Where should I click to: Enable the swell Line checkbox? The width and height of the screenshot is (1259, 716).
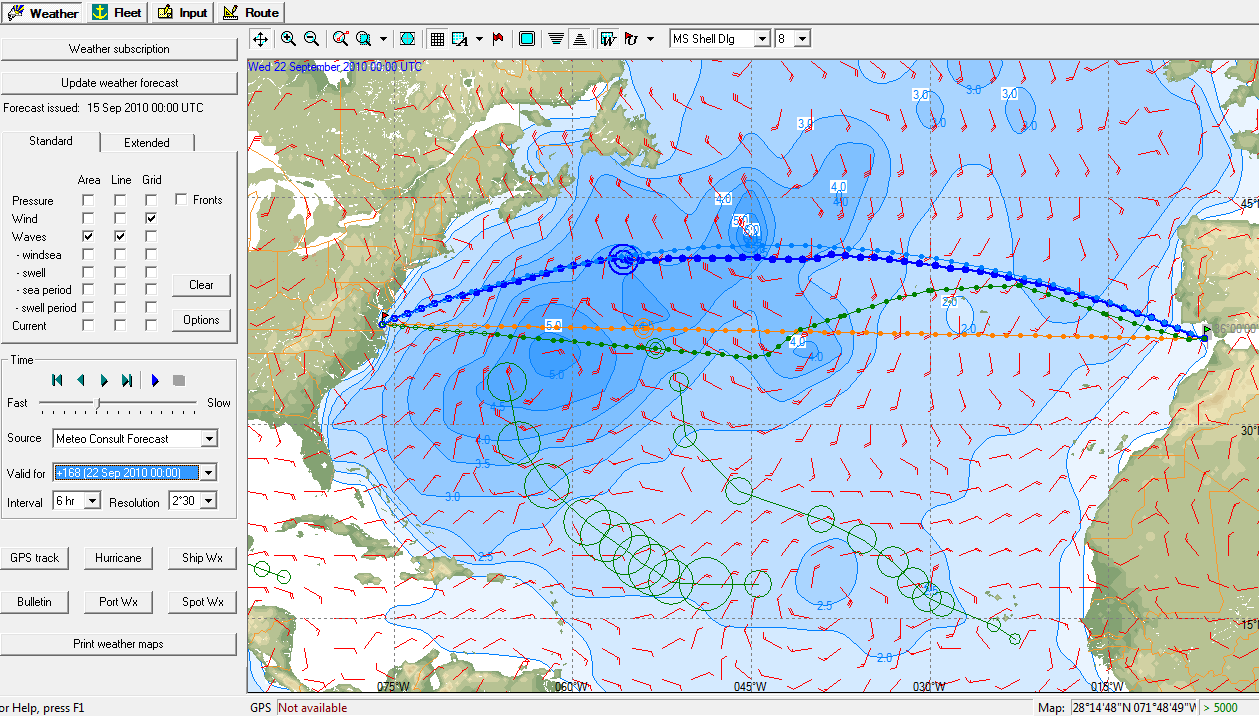pos(120,272)
